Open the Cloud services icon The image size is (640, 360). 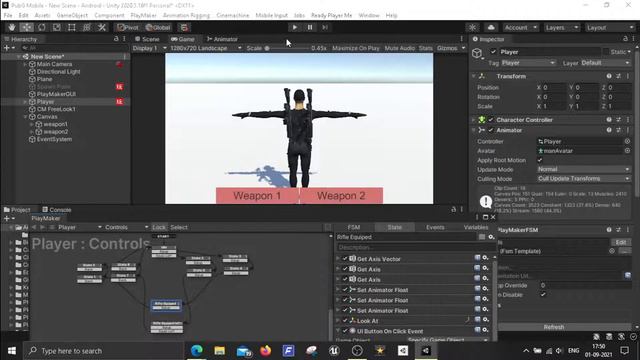491,27
